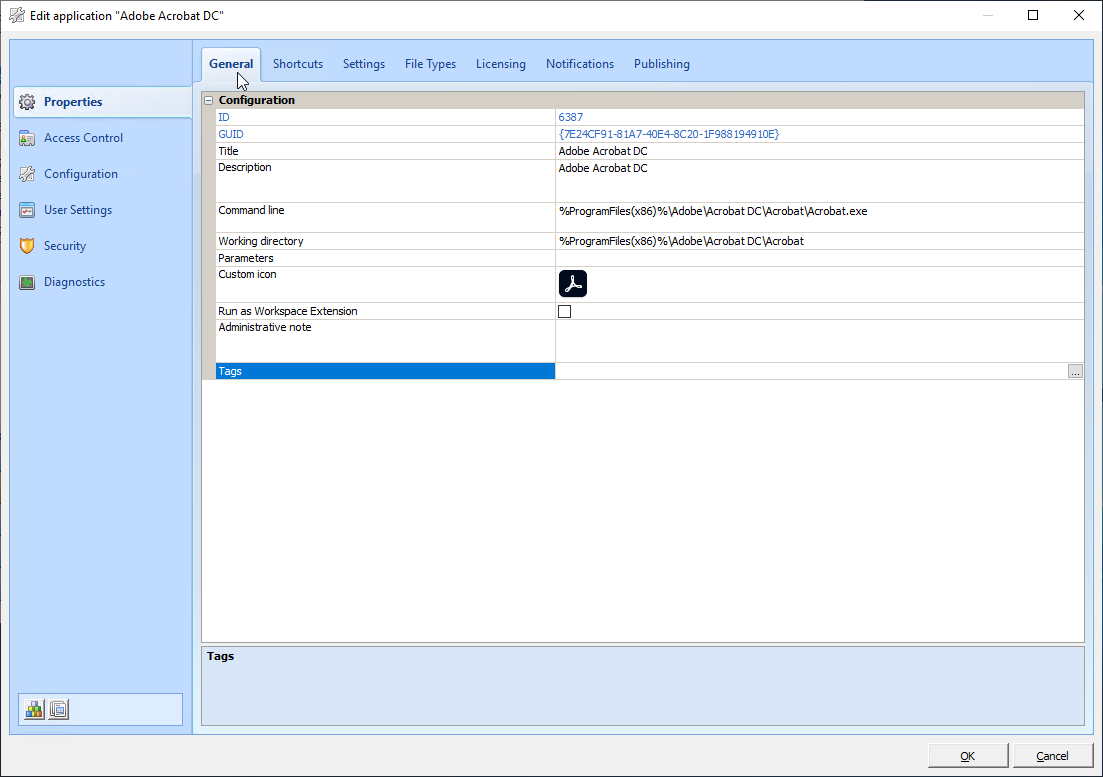The image size is (1103, 777).
Task: Click the Security shield icon
Action: click(x=27, y=246)
